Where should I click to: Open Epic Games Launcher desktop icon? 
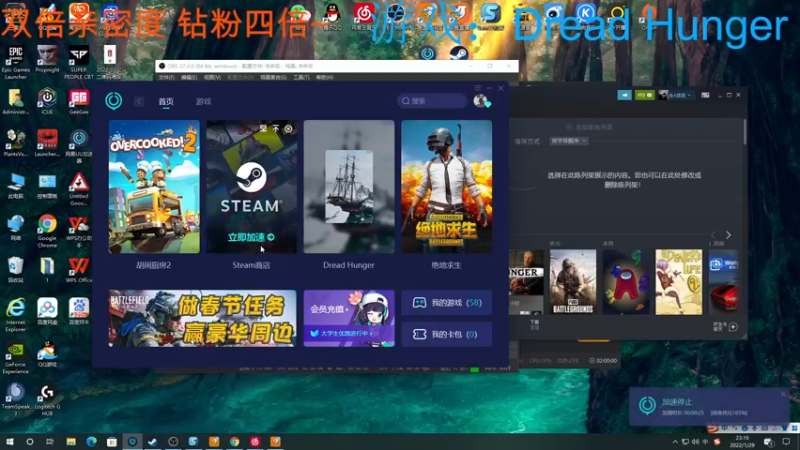point(15,63)
